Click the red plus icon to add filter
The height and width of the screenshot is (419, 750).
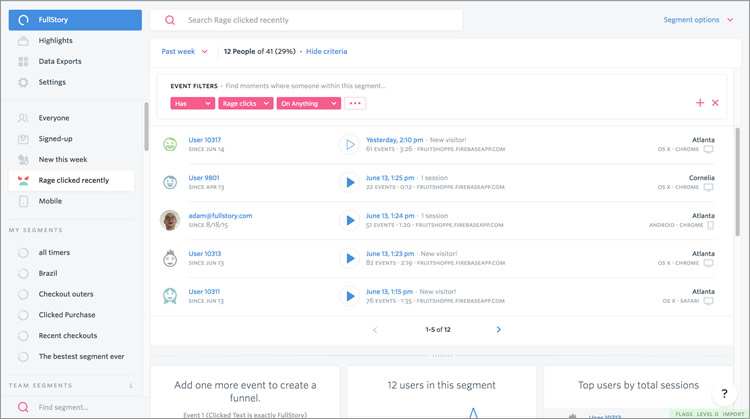700,103
